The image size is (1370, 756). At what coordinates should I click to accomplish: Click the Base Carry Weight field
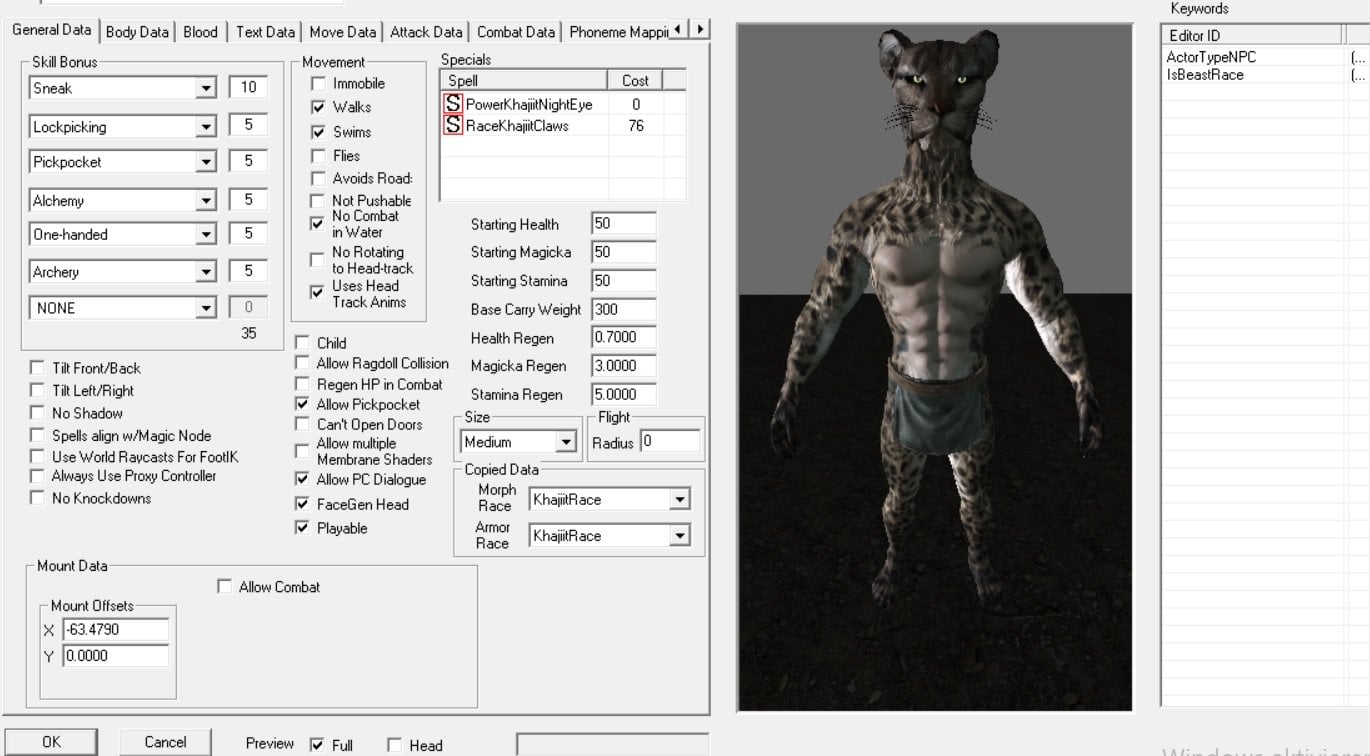(x=624, y=309)
